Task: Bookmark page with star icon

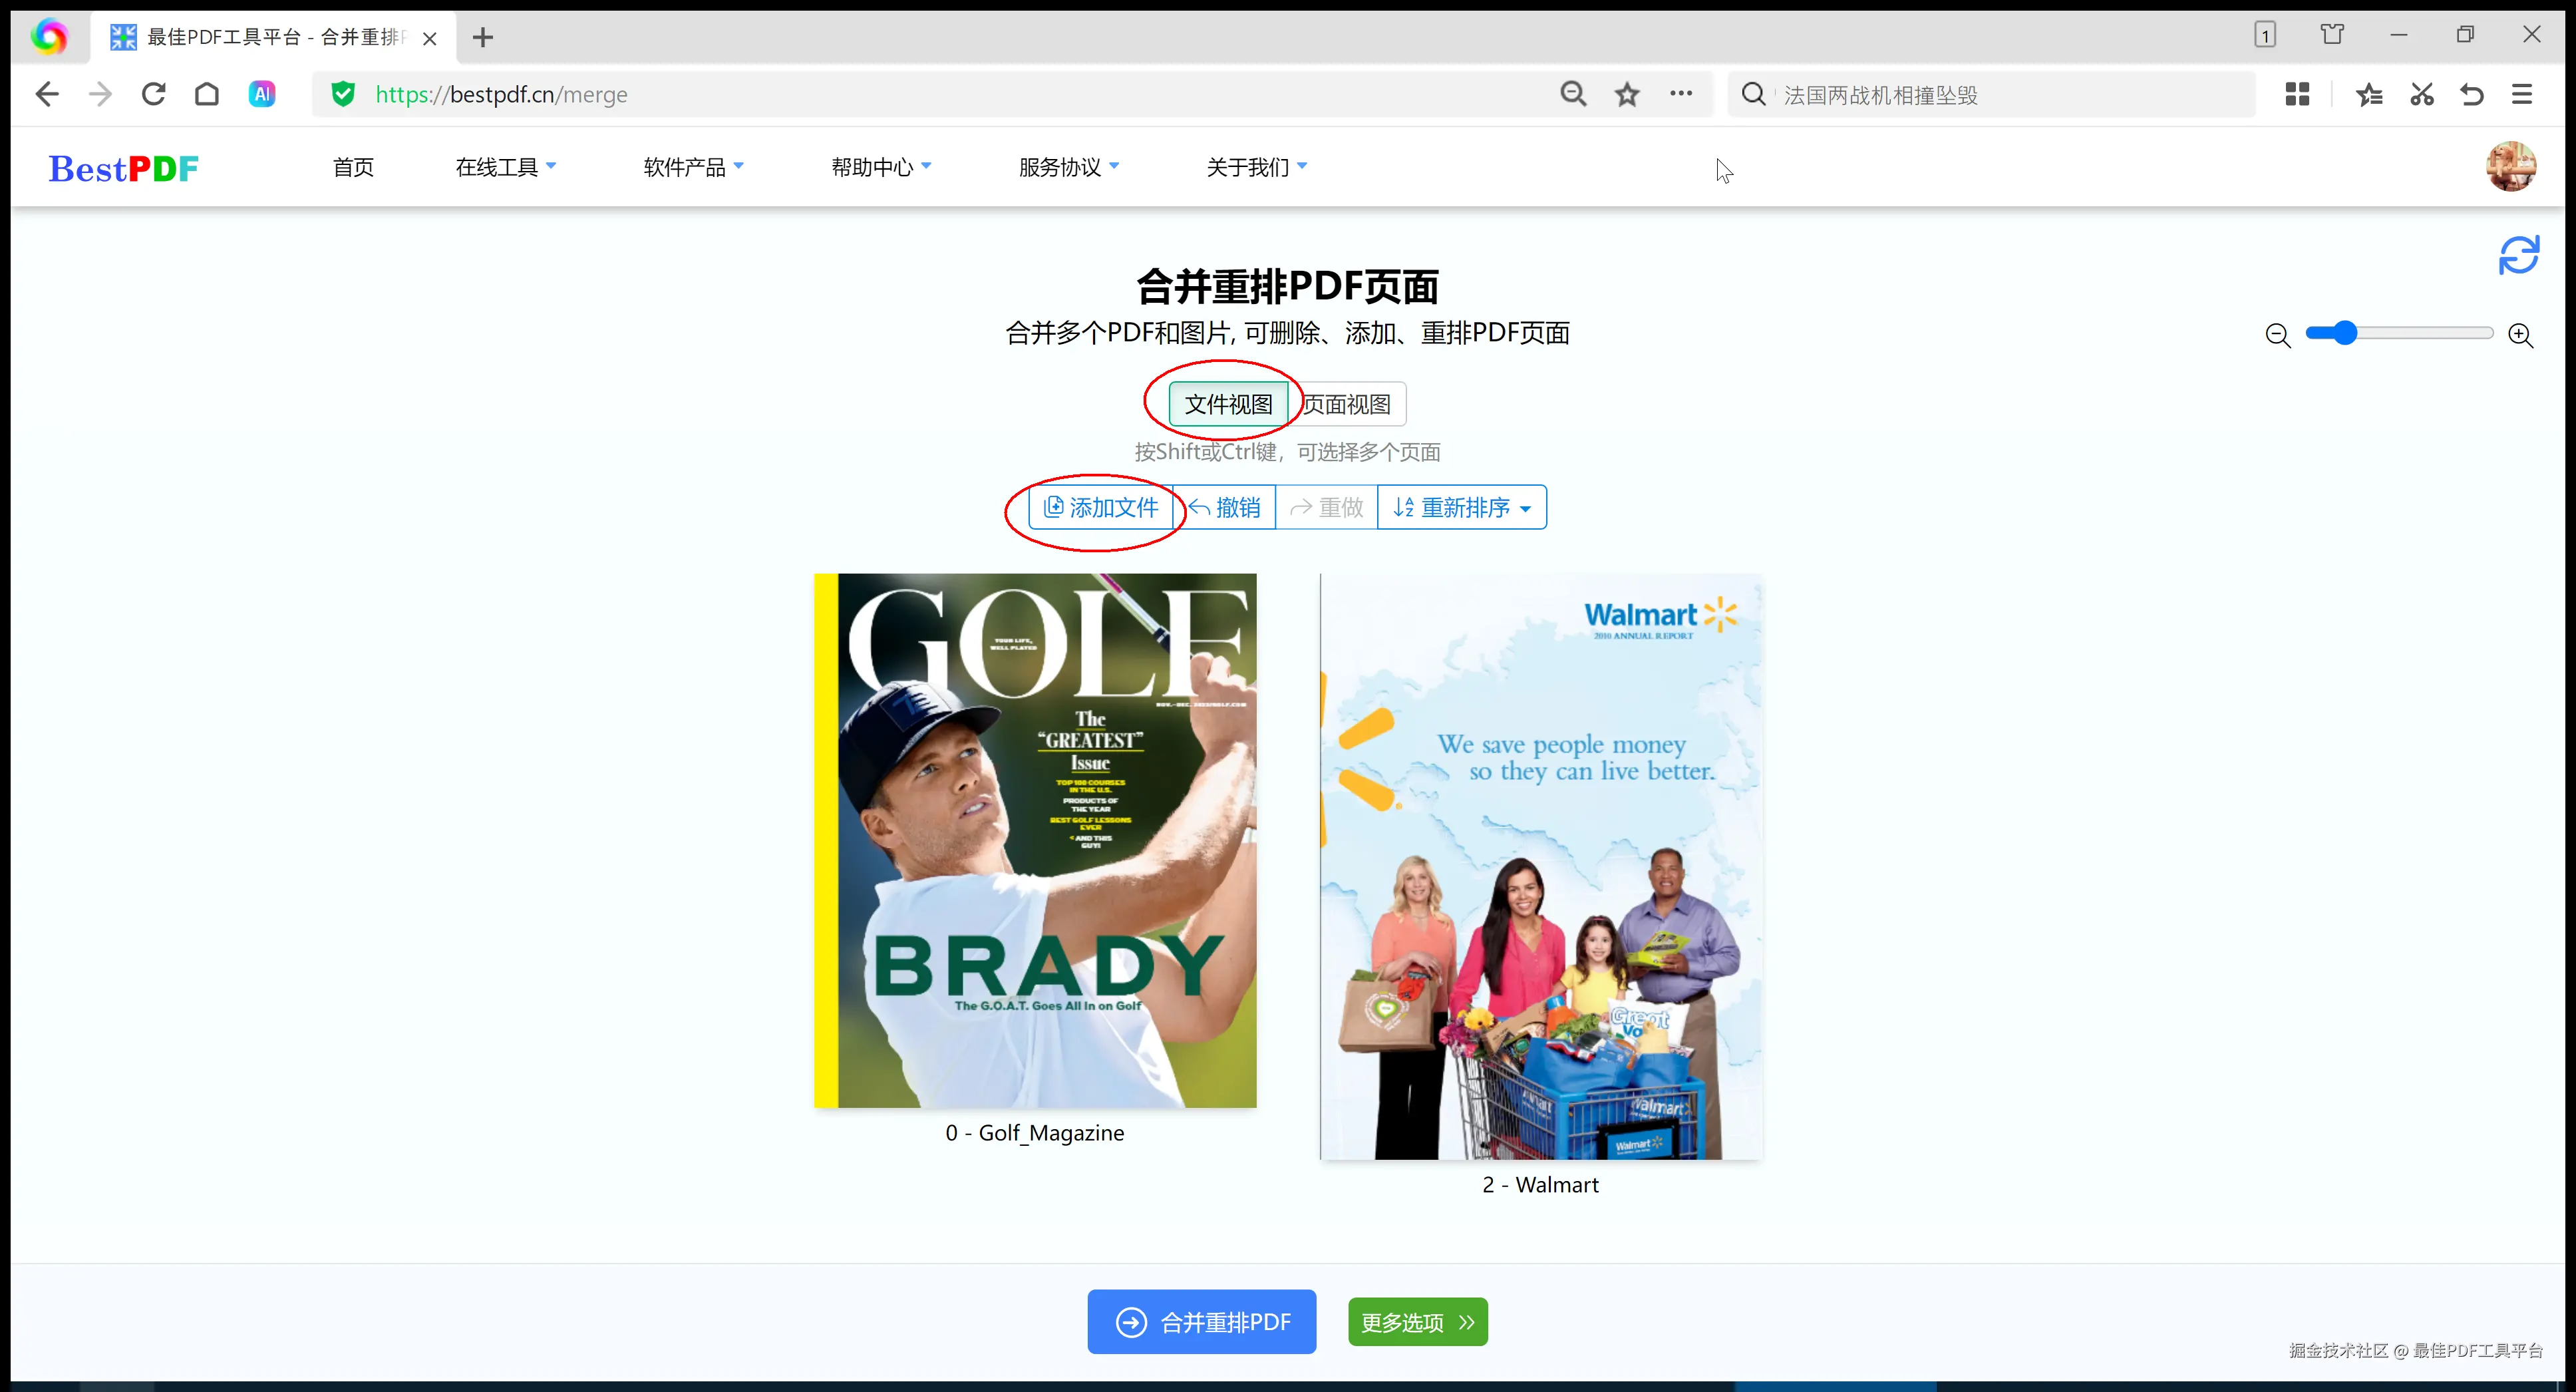Action: pos(1627,95)
